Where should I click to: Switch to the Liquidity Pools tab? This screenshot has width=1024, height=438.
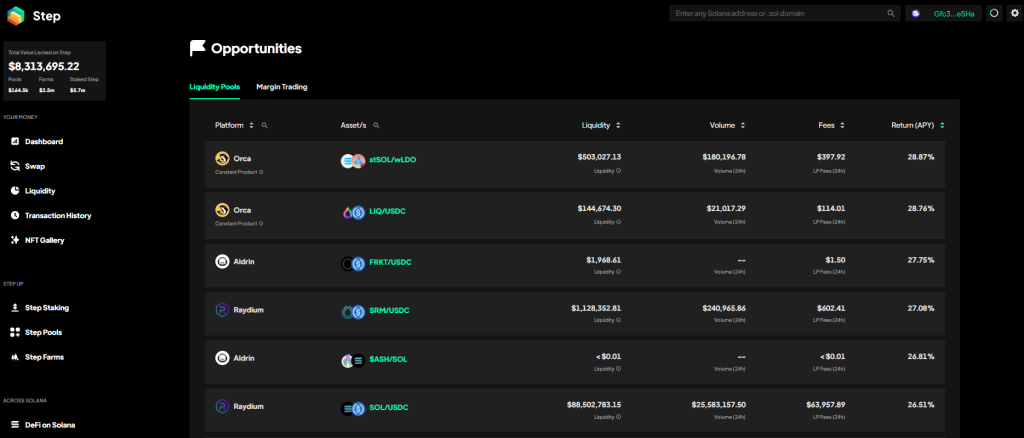[215, 87]
